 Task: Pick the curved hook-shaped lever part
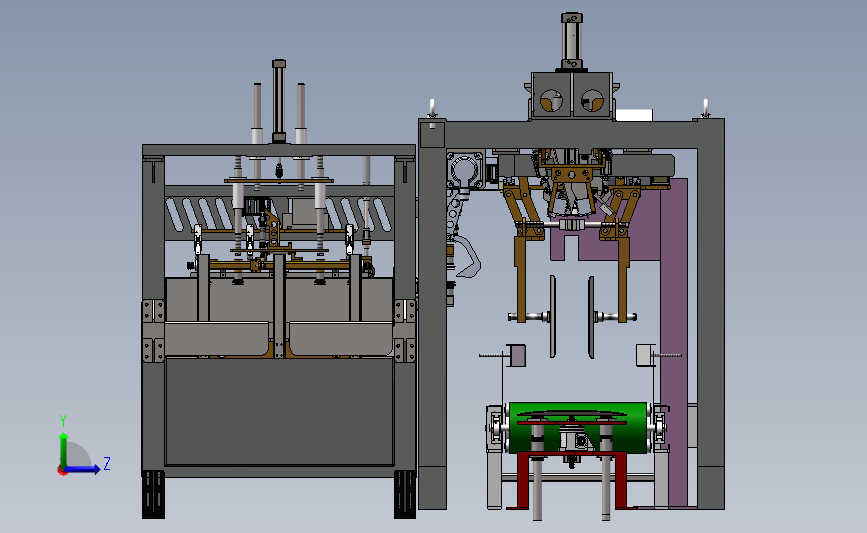(x=467, y=256)
